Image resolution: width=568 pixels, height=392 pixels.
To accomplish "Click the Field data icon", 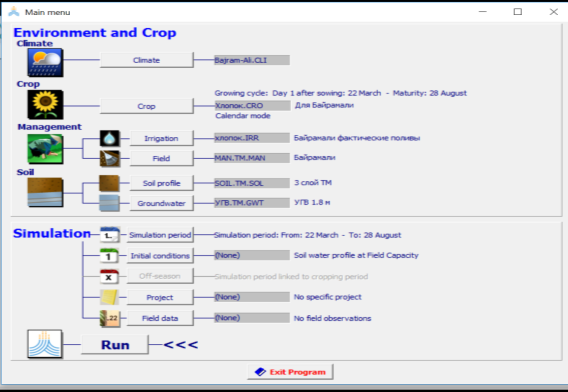I will coord(110,318).
